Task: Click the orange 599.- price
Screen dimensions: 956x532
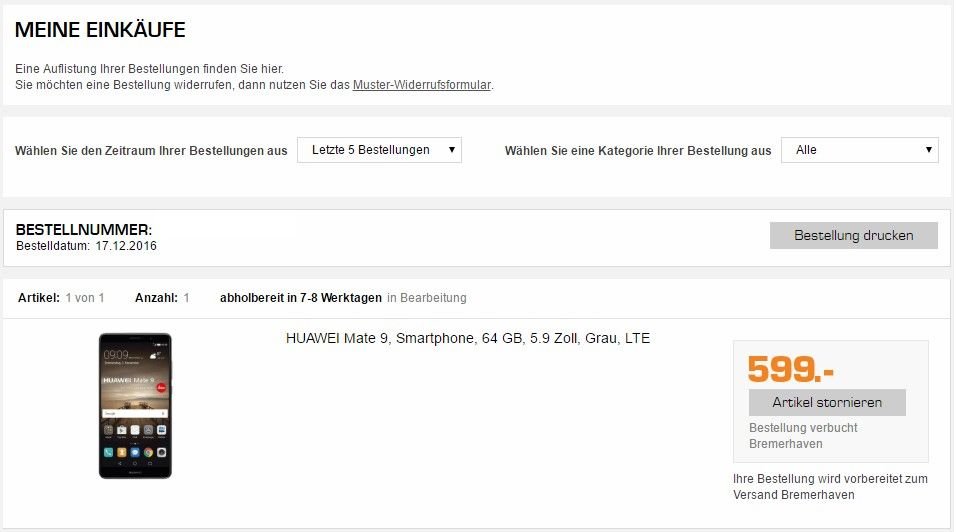Action: 790,369
